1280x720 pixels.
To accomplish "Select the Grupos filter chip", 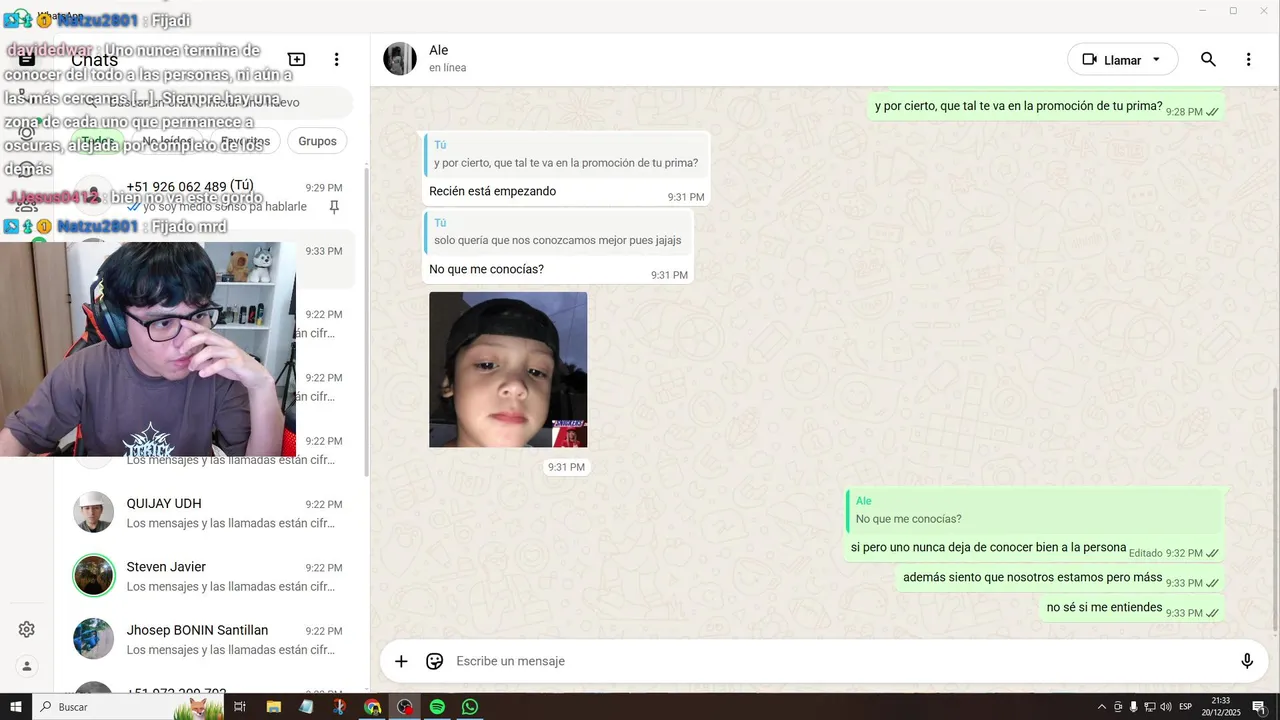I will point(317,141).
